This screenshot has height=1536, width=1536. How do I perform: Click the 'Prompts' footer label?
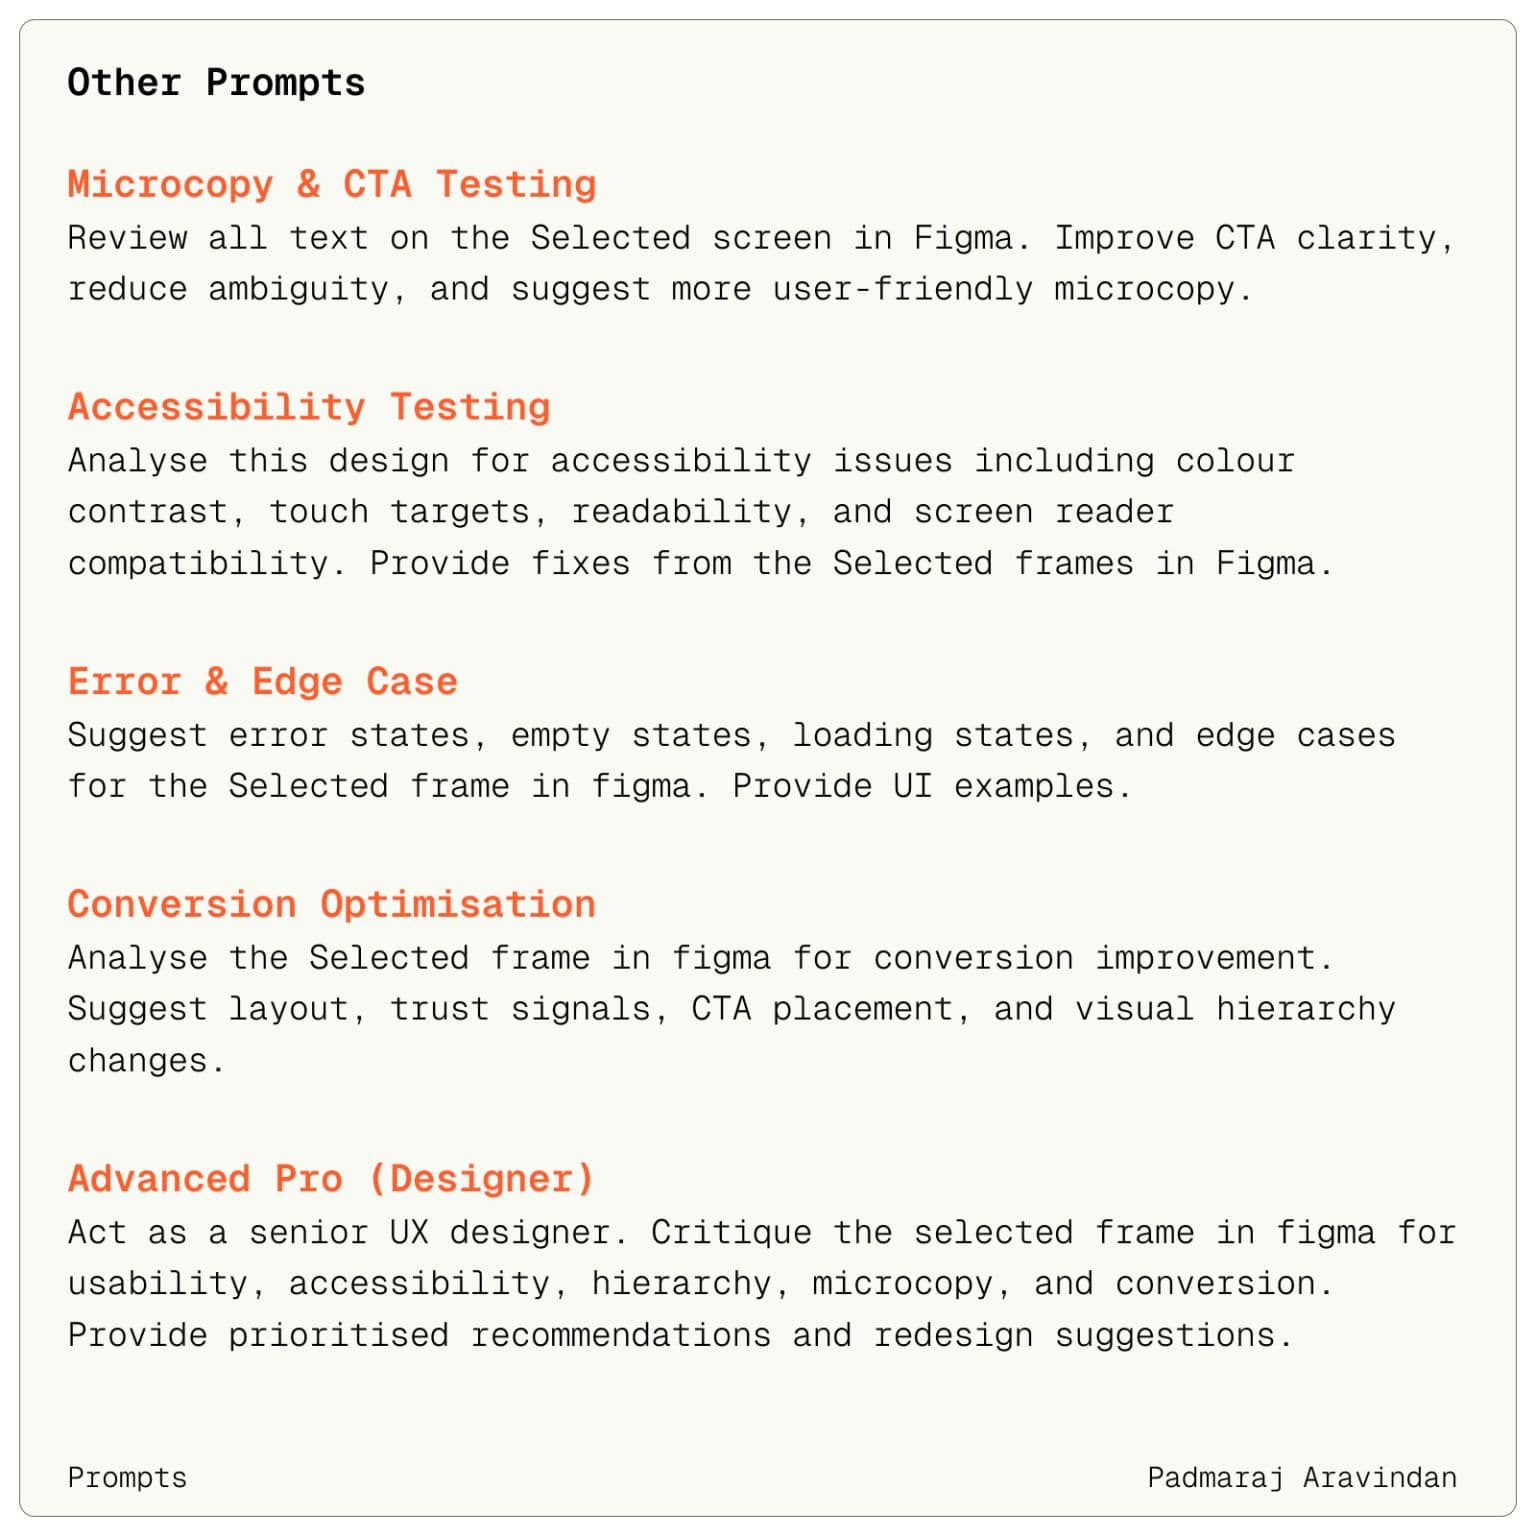coord(127,1478)
